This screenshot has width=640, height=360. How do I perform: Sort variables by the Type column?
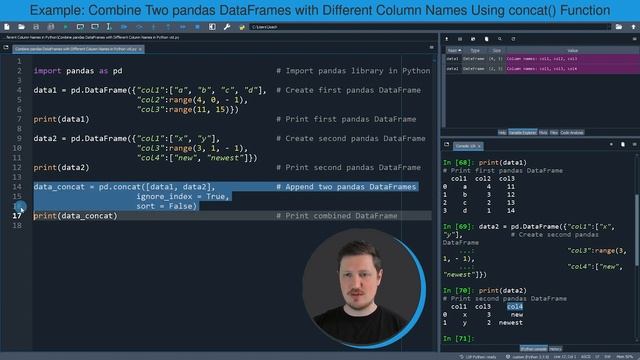click(475, 51)
